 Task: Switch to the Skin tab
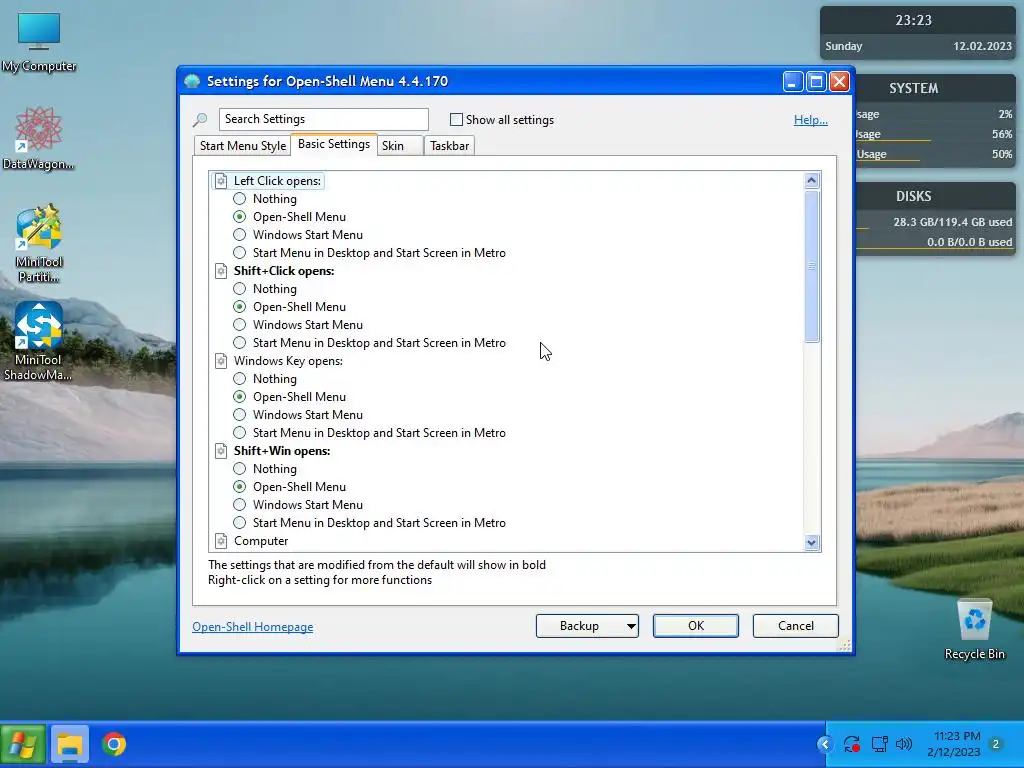click(x=400, y=146)
